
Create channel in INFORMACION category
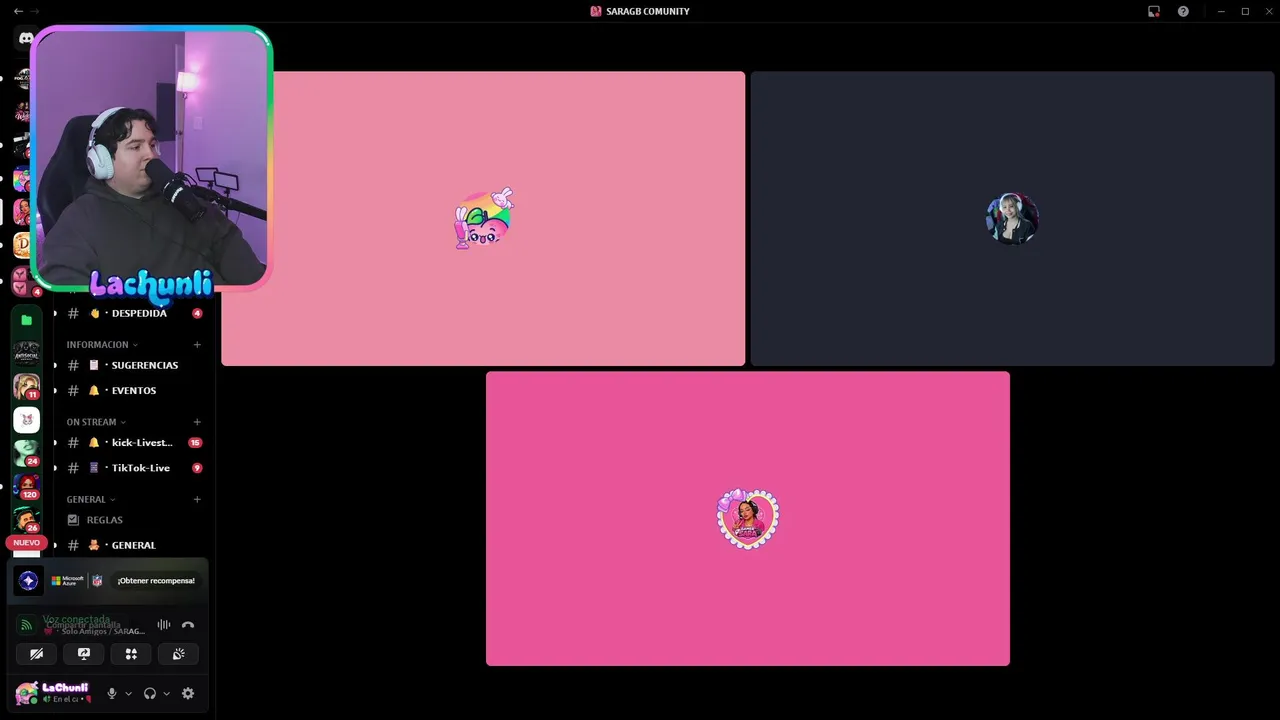(197, 345)
